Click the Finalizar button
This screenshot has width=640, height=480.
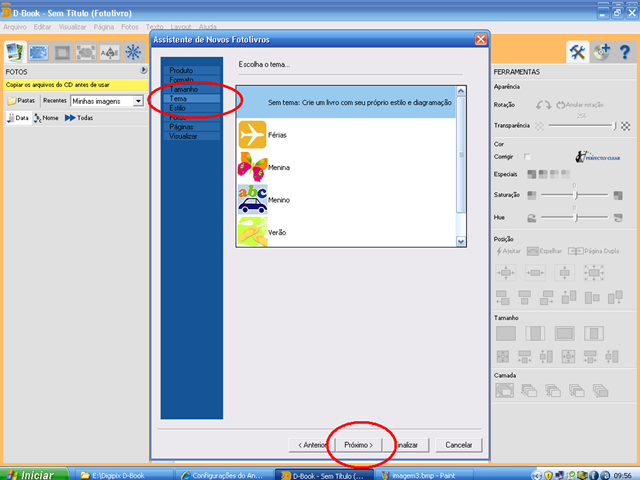(406, 445)
